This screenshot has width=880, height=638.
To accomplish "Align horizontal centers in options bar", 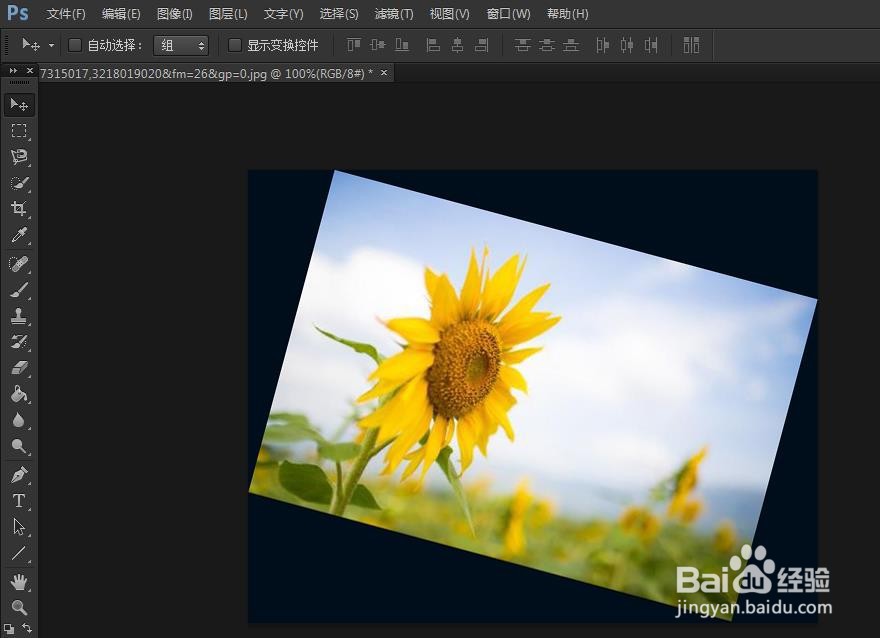I will 457,45.
